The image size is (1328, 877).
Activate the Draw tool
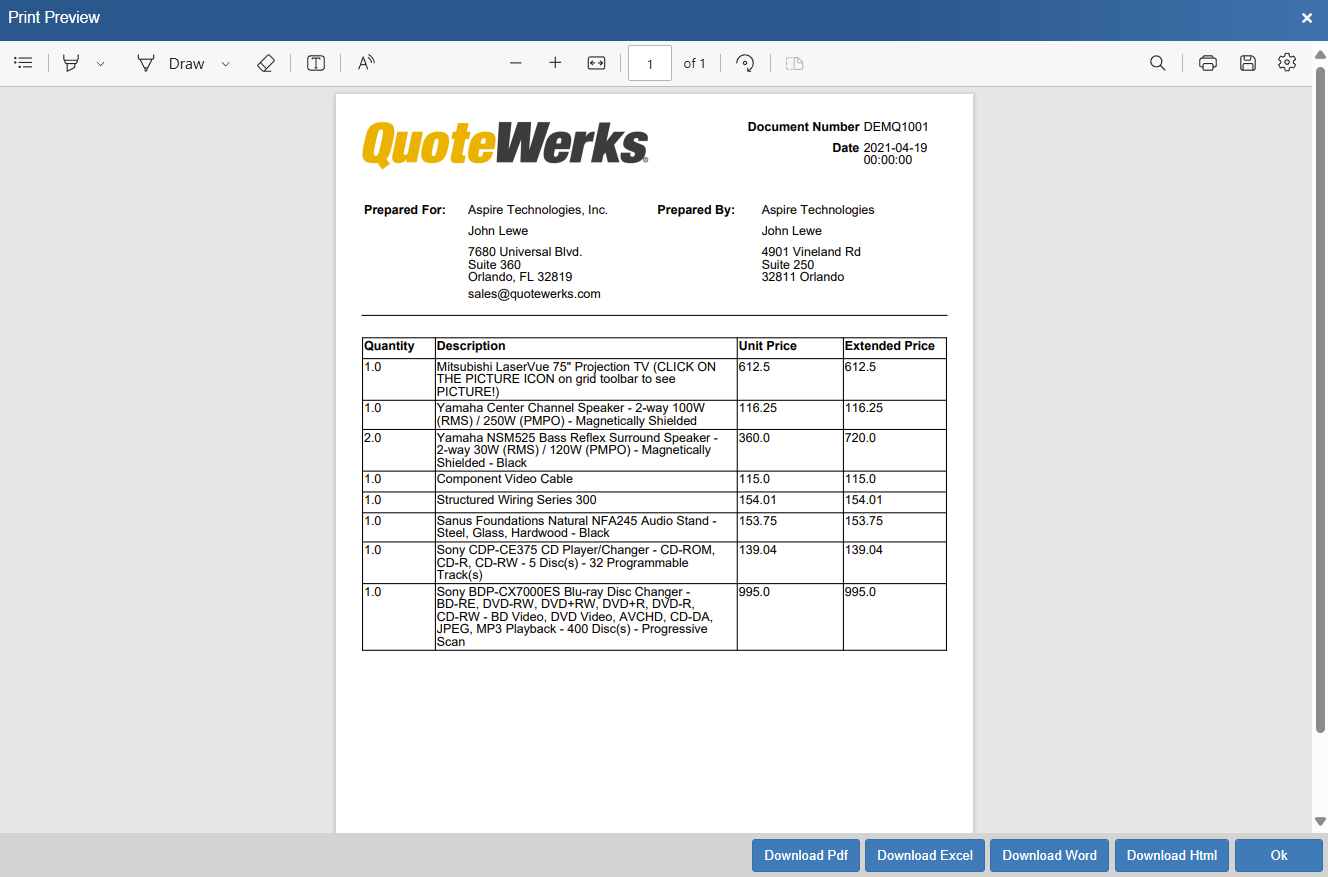click(171, 63)
